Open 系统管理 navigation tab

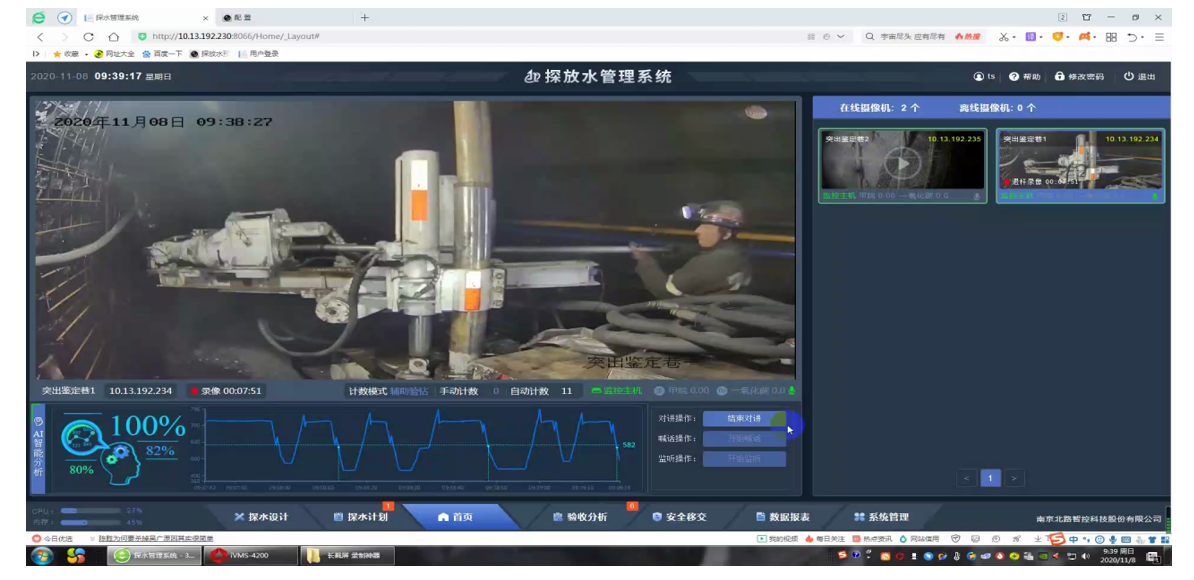(x=881, y=517)
